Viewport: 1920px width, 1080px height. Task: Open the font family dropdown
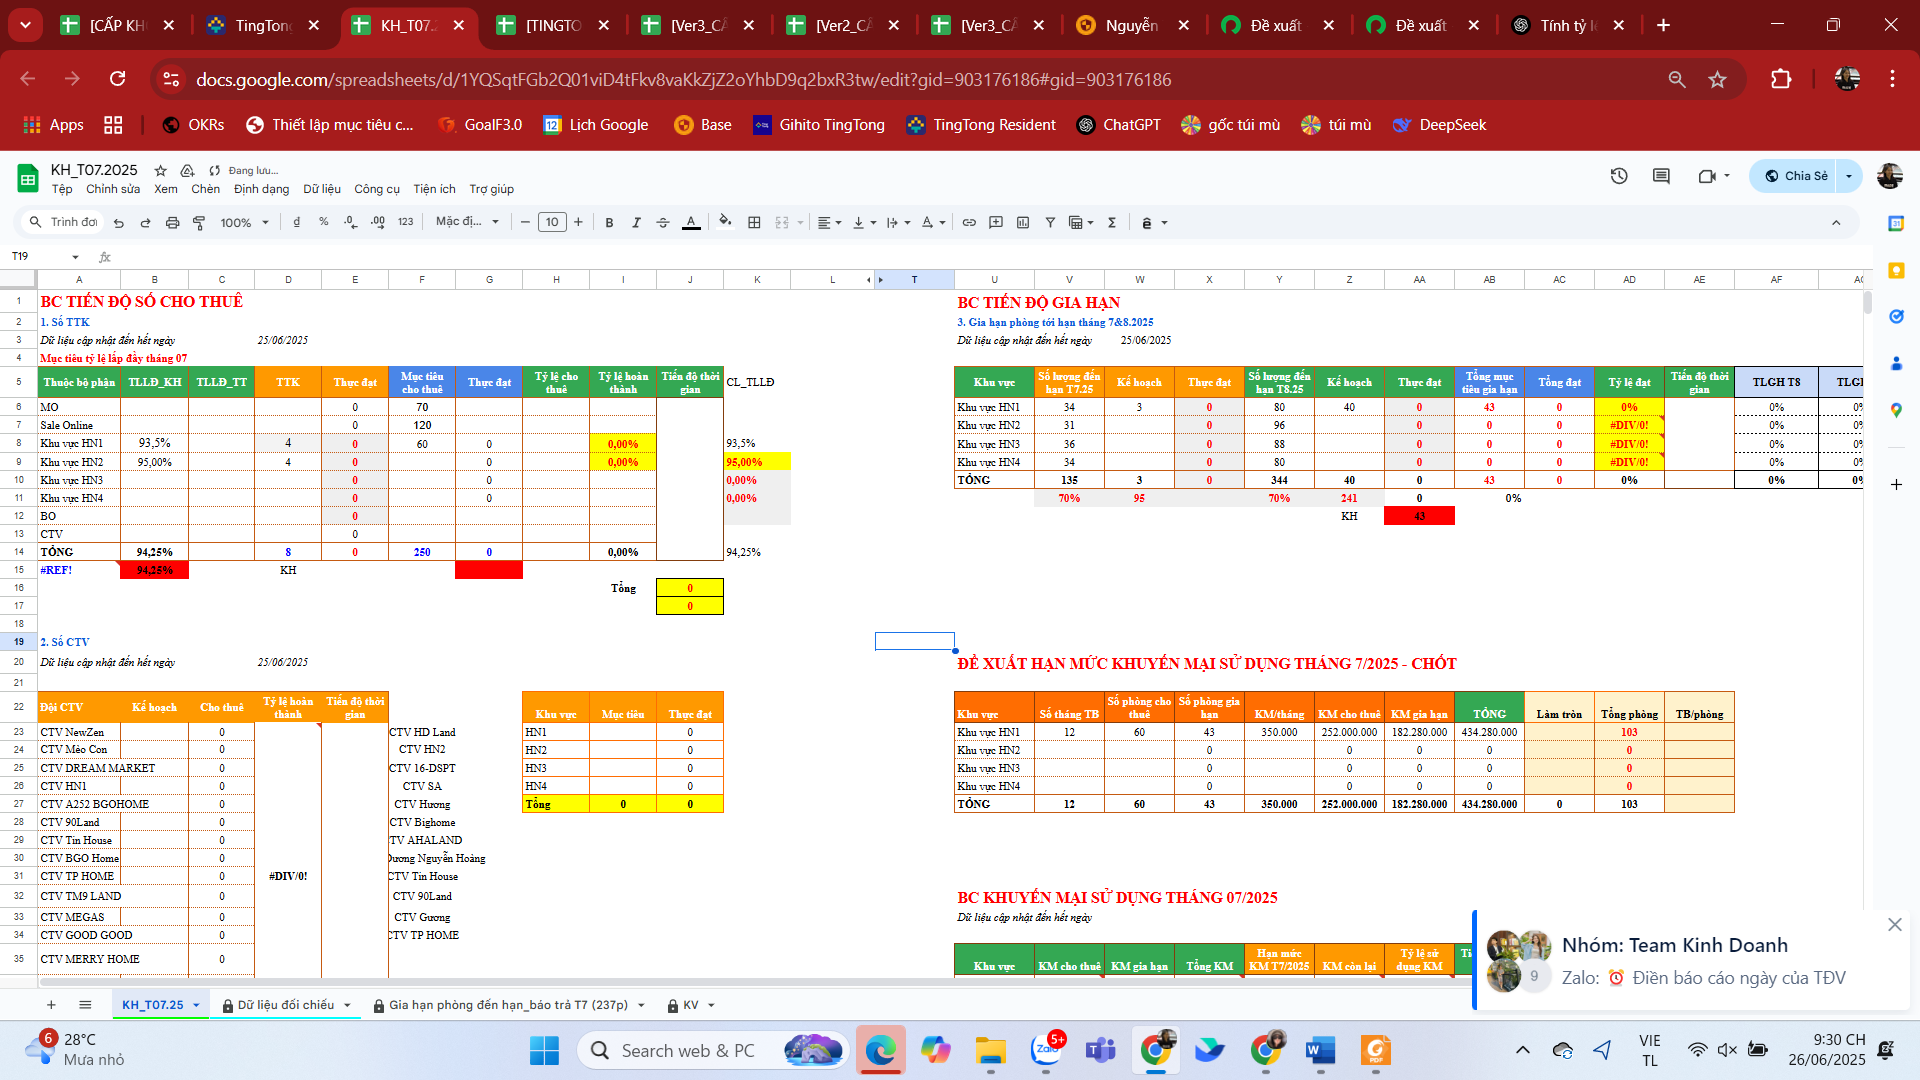point(467,222)
